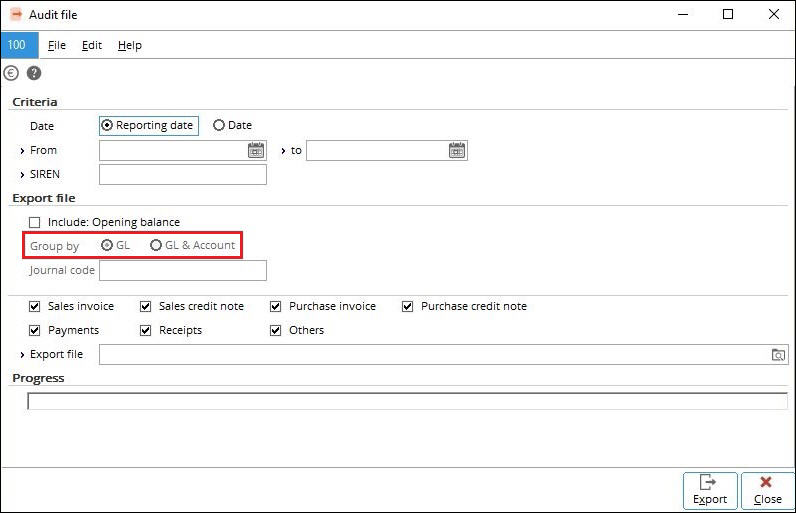The width and height of the screenshot is (796, 513).
Task: Select the Date radio button
Action: [x=219, y=125]
